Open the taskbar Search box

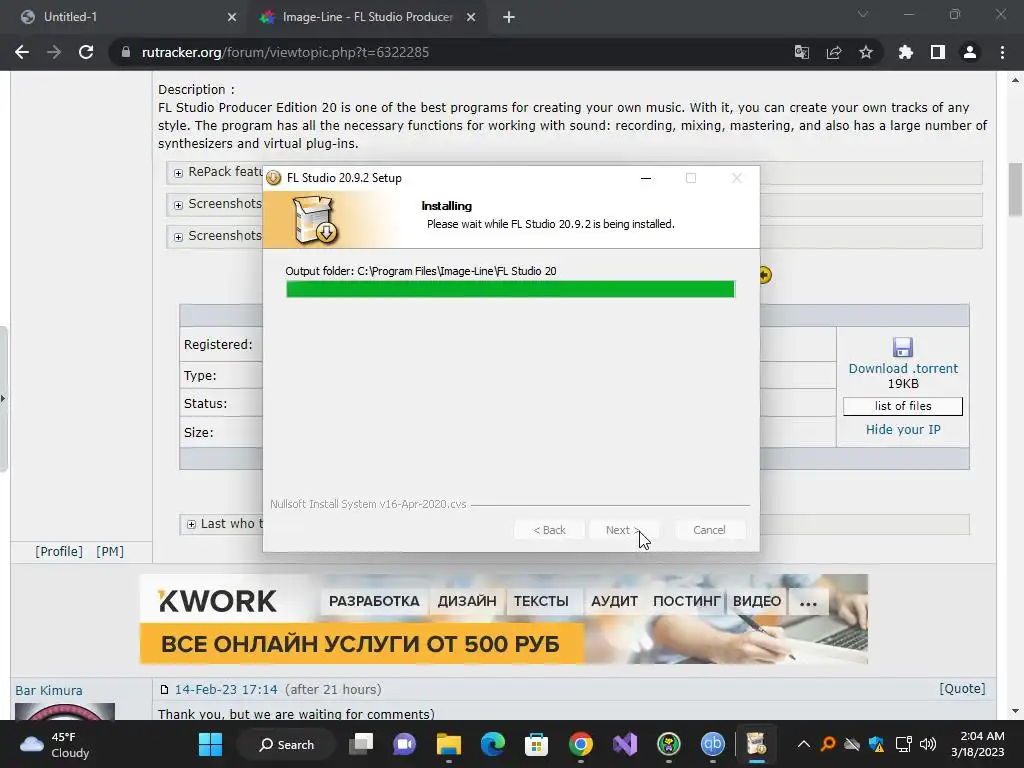[x=287, y=744]
